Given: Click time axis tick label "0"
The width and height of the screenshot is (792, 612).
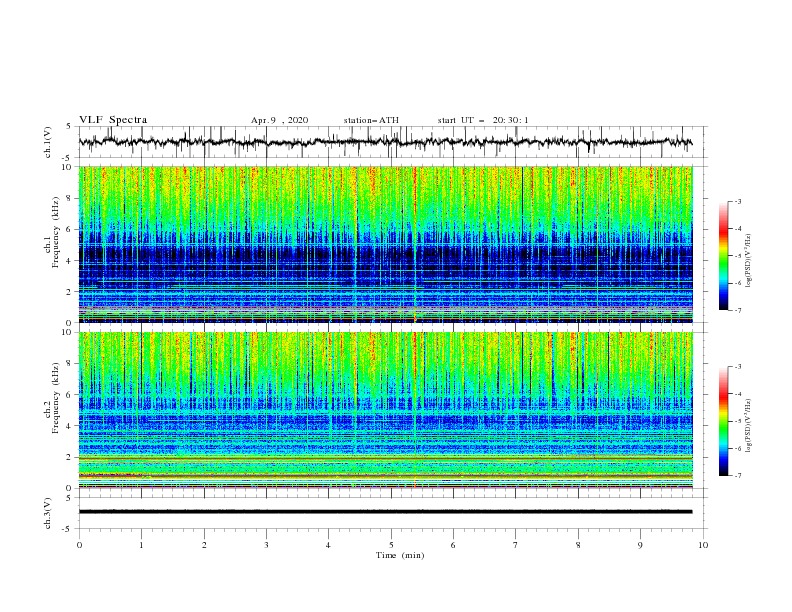Looking at the screenshot, I should [x=79, y=545].
